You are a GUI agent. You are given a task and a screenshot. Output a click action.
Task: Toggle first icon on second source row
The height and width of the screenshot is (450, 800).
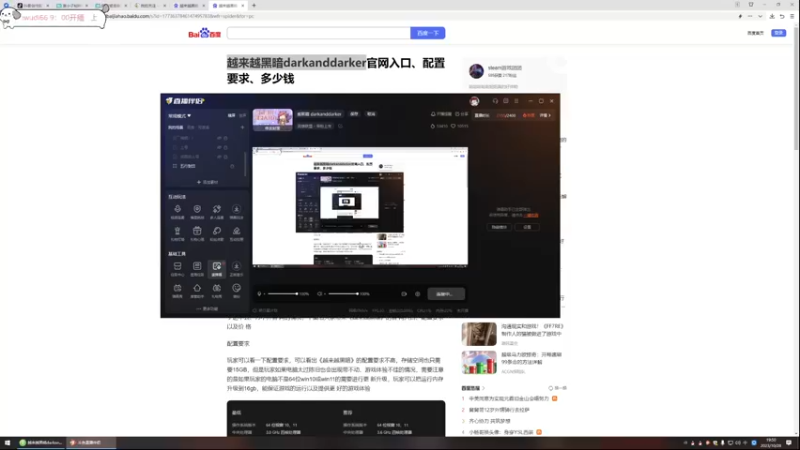[219, 147]
